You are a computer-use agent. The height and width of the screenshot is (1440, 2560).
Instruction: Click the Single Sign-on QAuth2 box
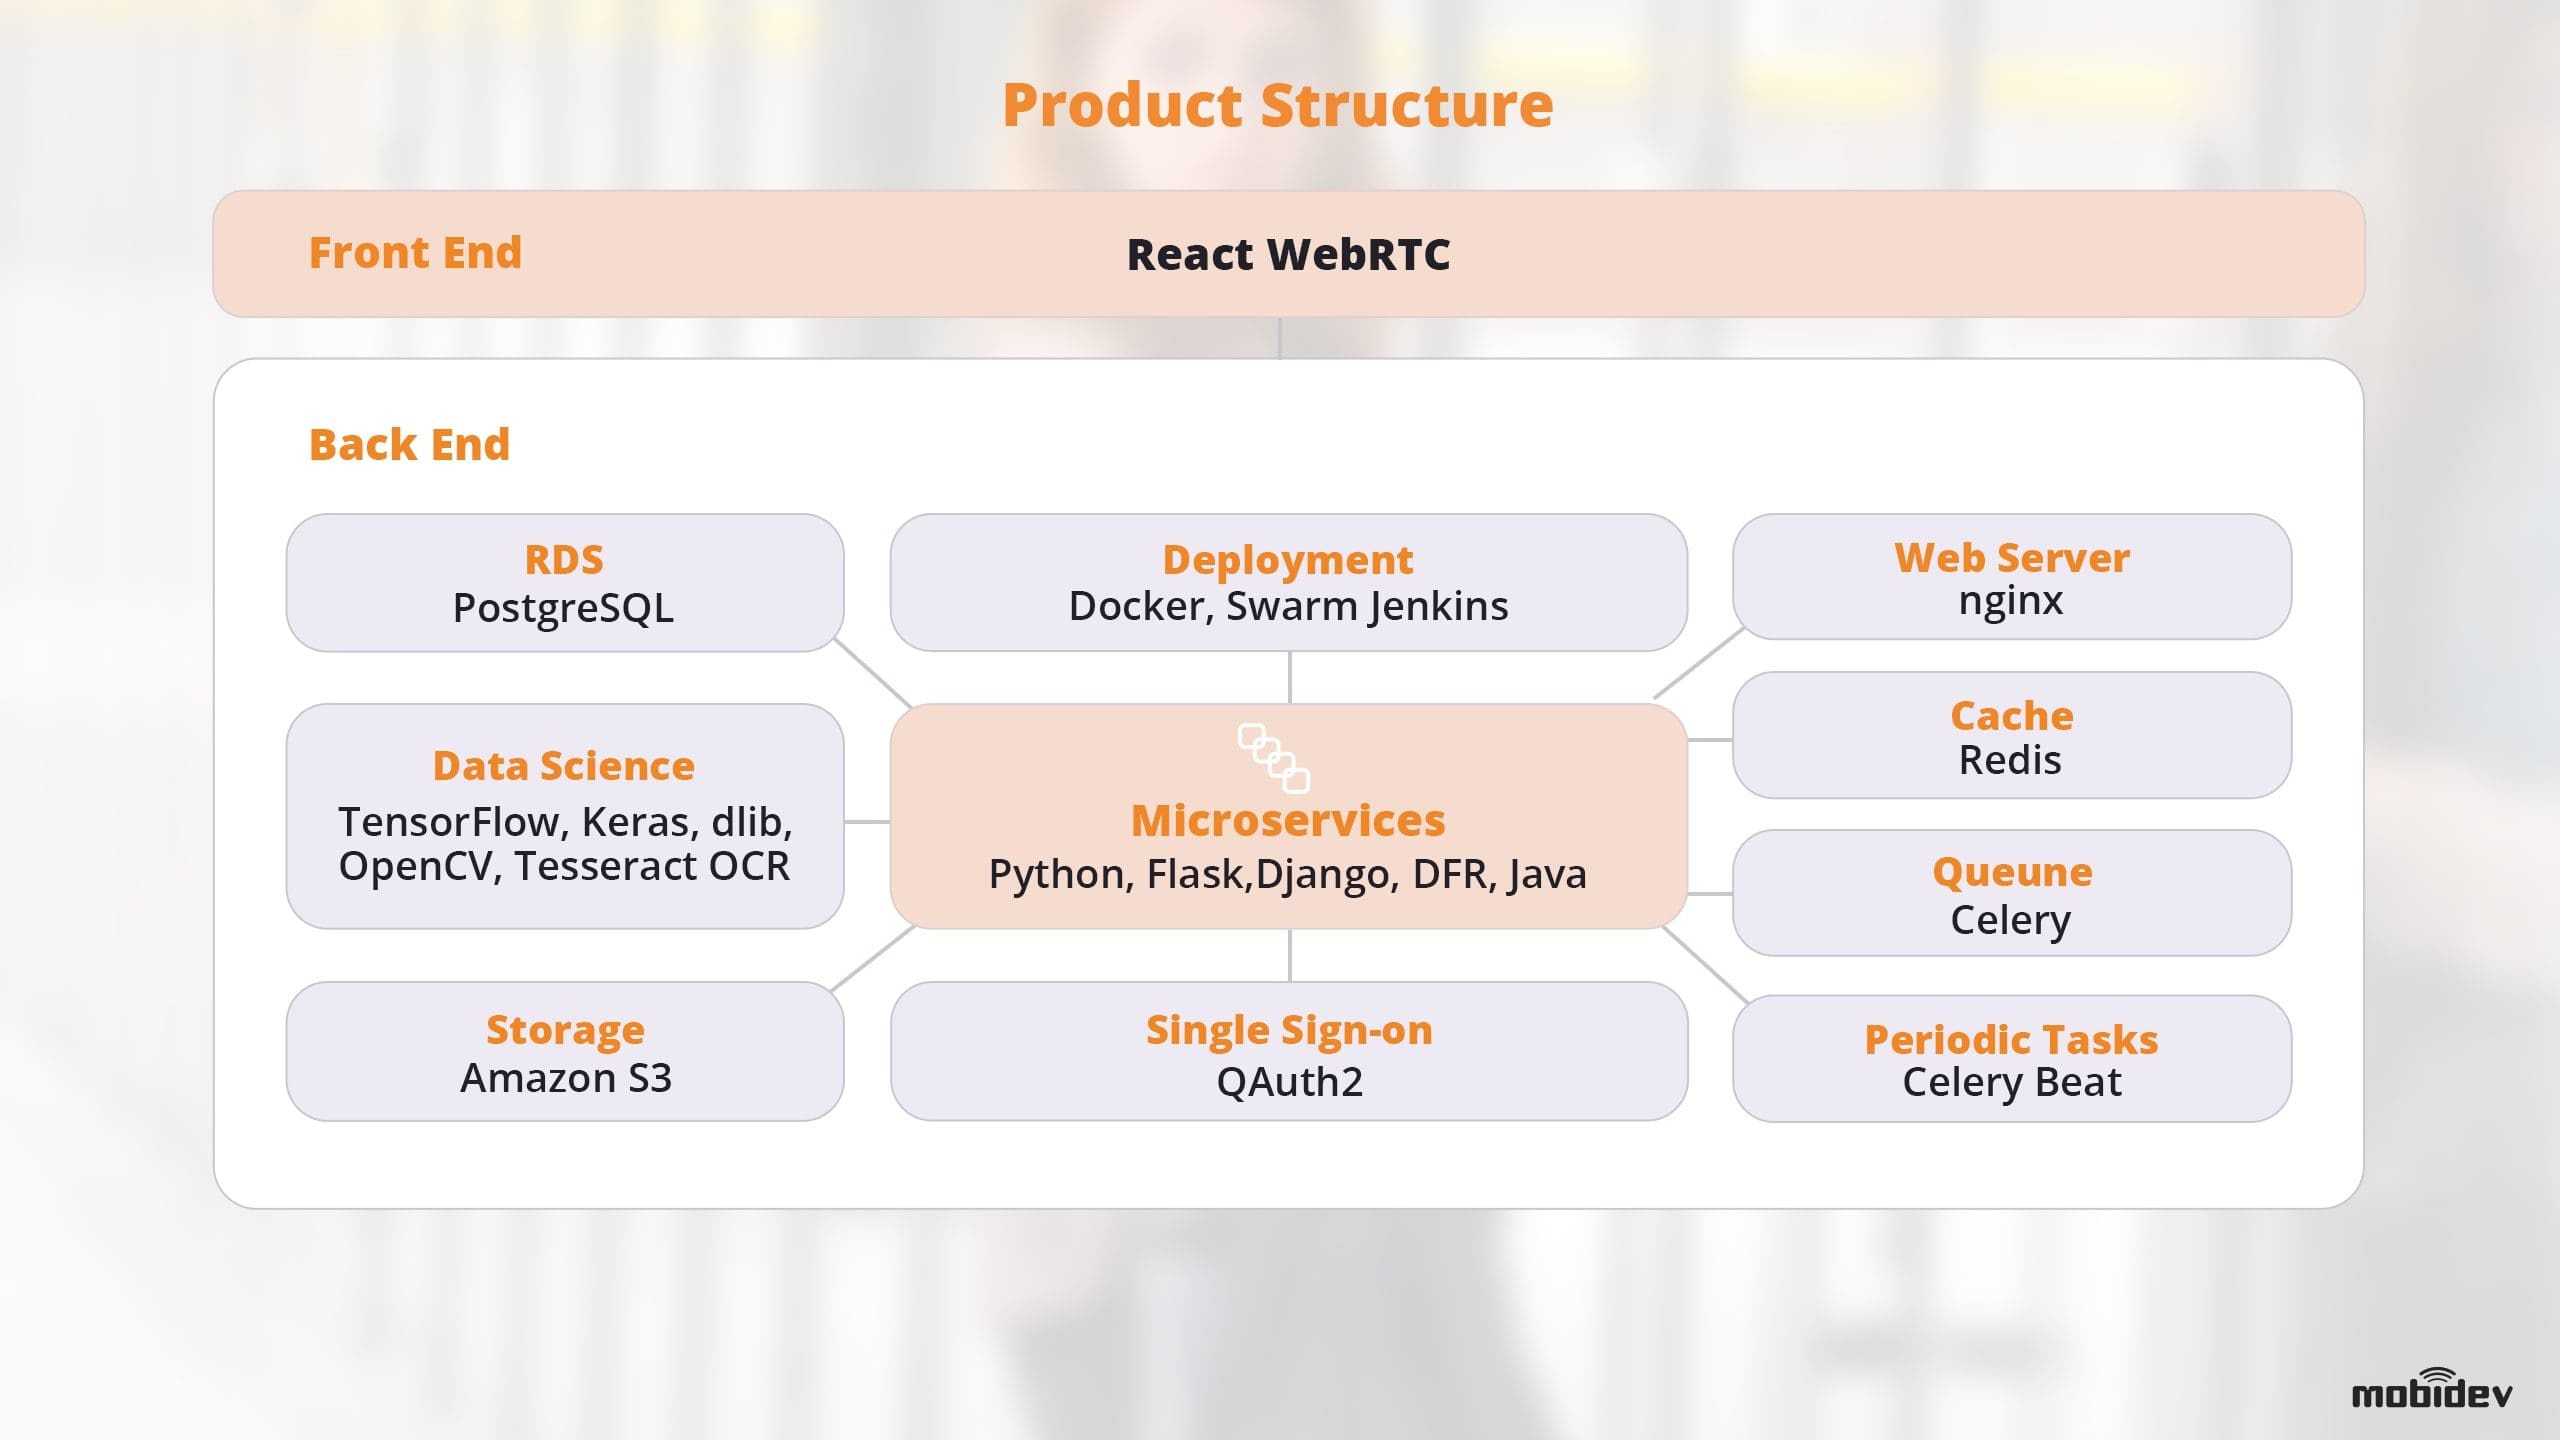click(x=1288, y=1052)
